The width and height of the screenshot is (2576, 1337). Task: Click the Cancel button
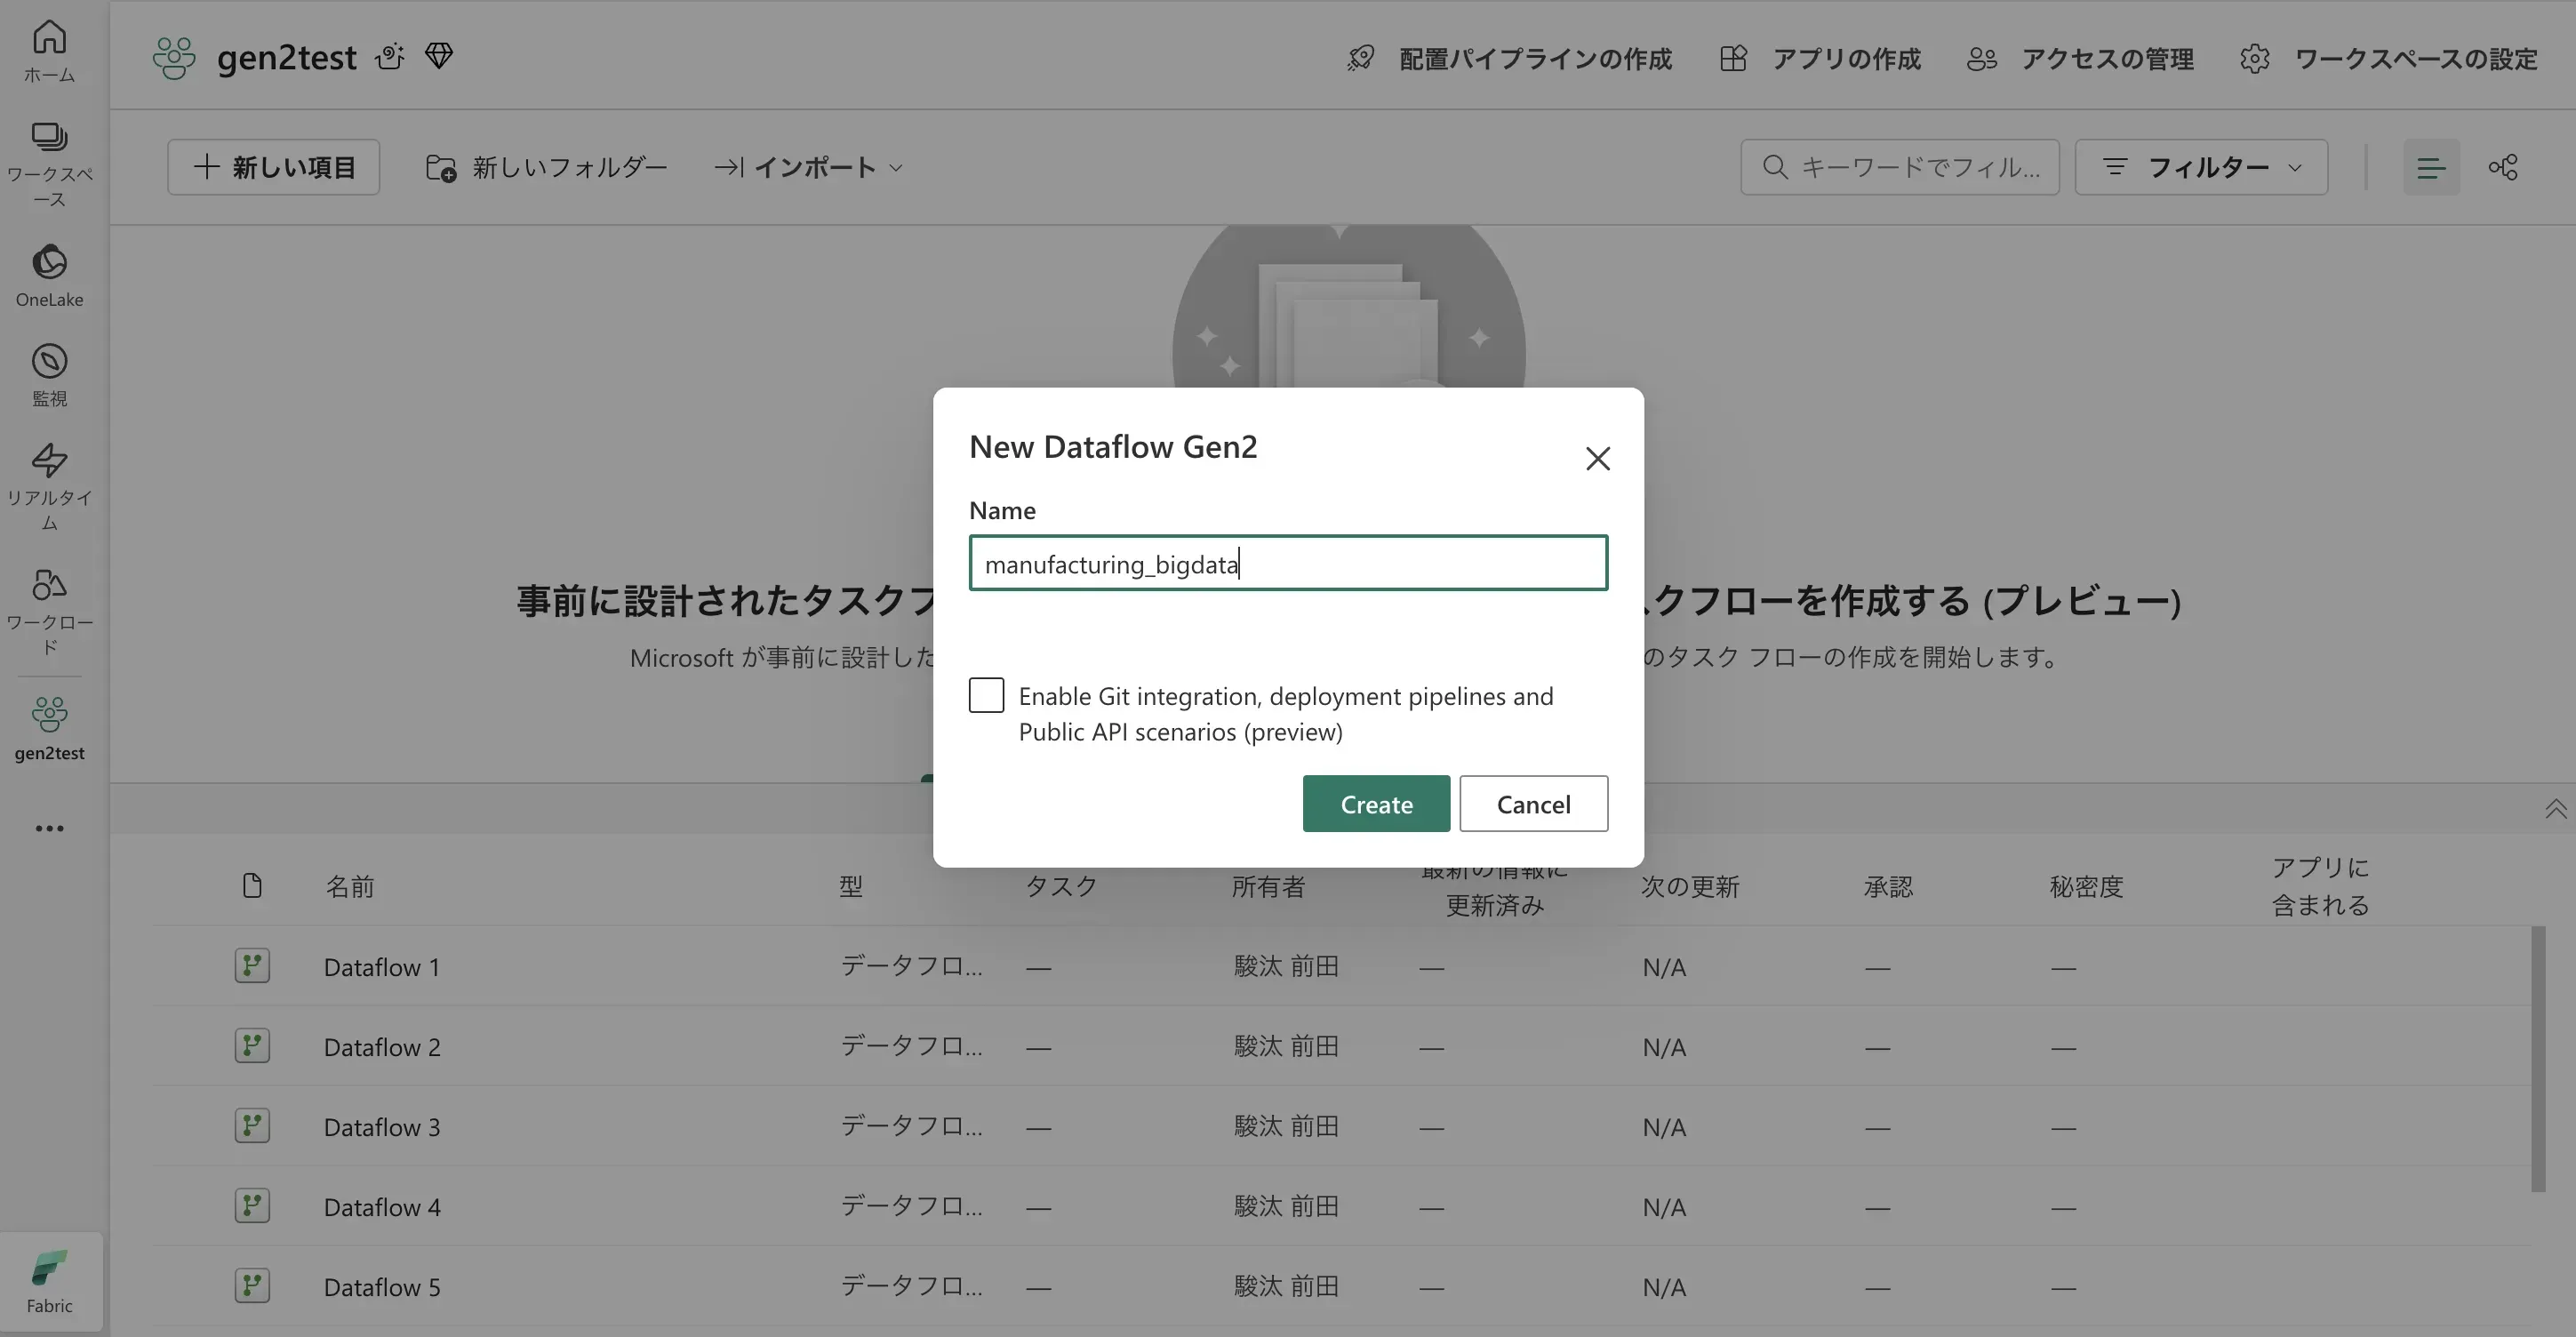coord(1532,804)
